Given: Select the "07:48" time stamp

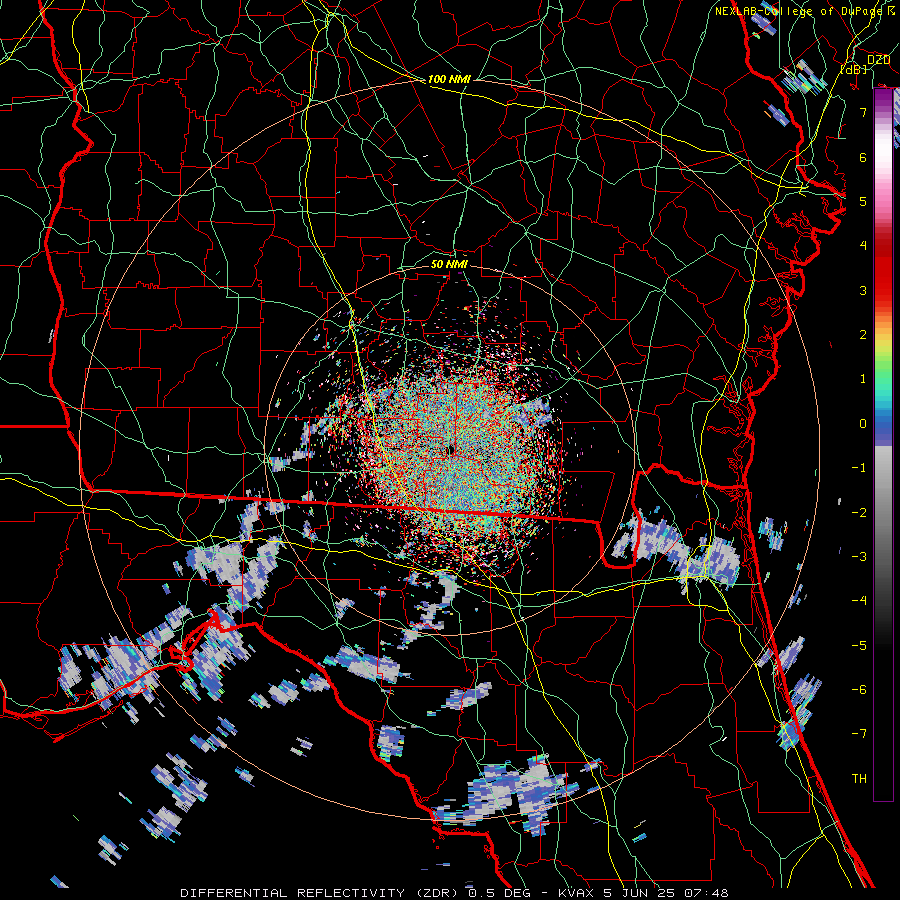Looking at the screenshot, I should tap(705, 893).
